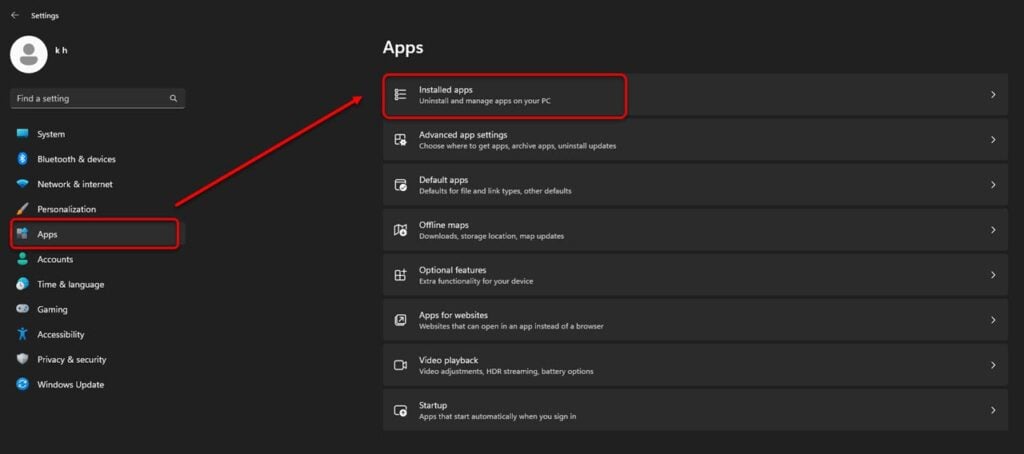Click the Optional features grid icon
This screenshot has height=454, width=1024.
pos(400,275)
